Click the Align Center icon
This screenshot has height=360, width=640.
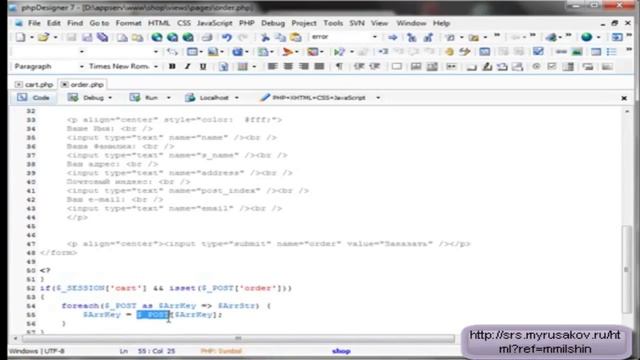[288, 67]
